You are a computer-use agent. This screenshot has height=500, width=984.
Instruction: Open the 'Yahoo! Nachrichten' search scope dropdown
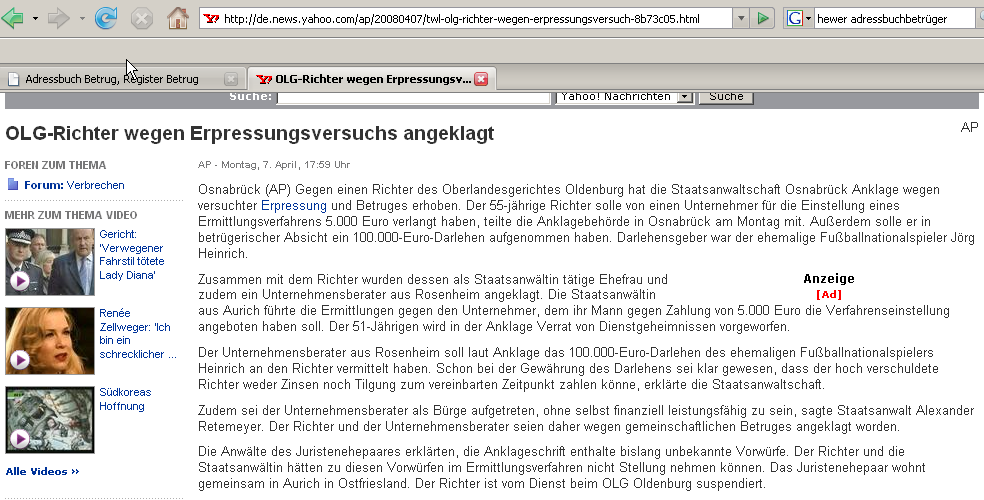pyautogui.click(x=625, y=97)
